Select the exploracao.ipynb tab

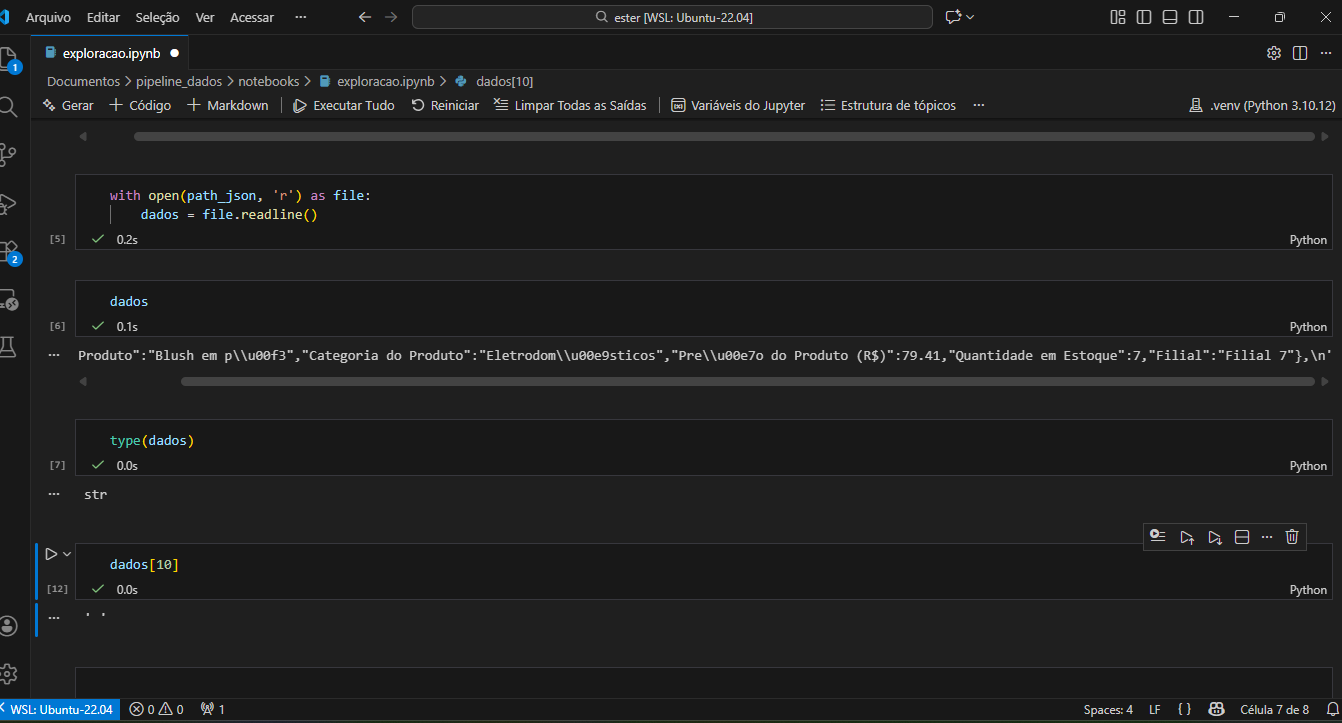tap(110, 53)
